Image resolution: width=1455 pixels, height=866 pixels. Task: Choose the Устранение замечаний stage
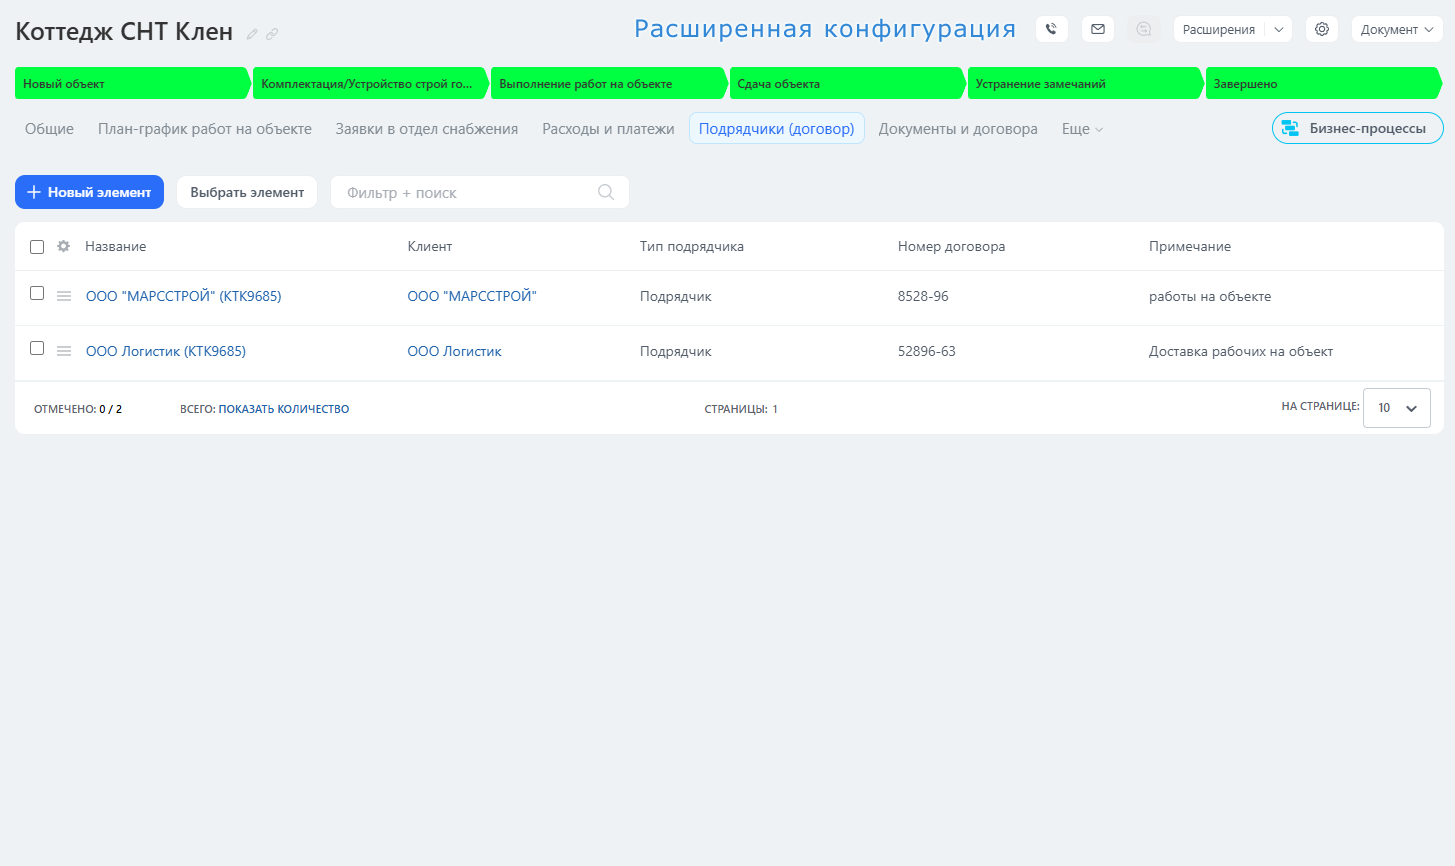pyautogui.click(x=1084, y=84)
